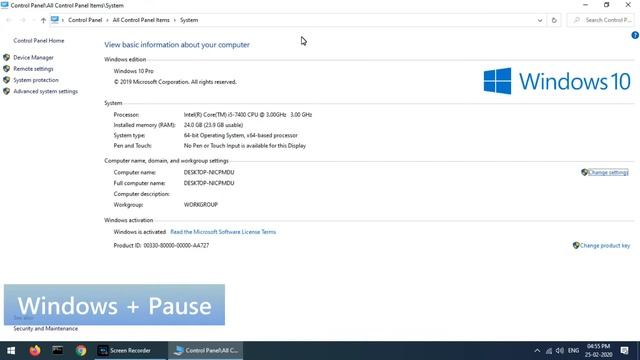Open Advanced system settings
The height and width of the screenshot is (360, 640).
[45, 91]
